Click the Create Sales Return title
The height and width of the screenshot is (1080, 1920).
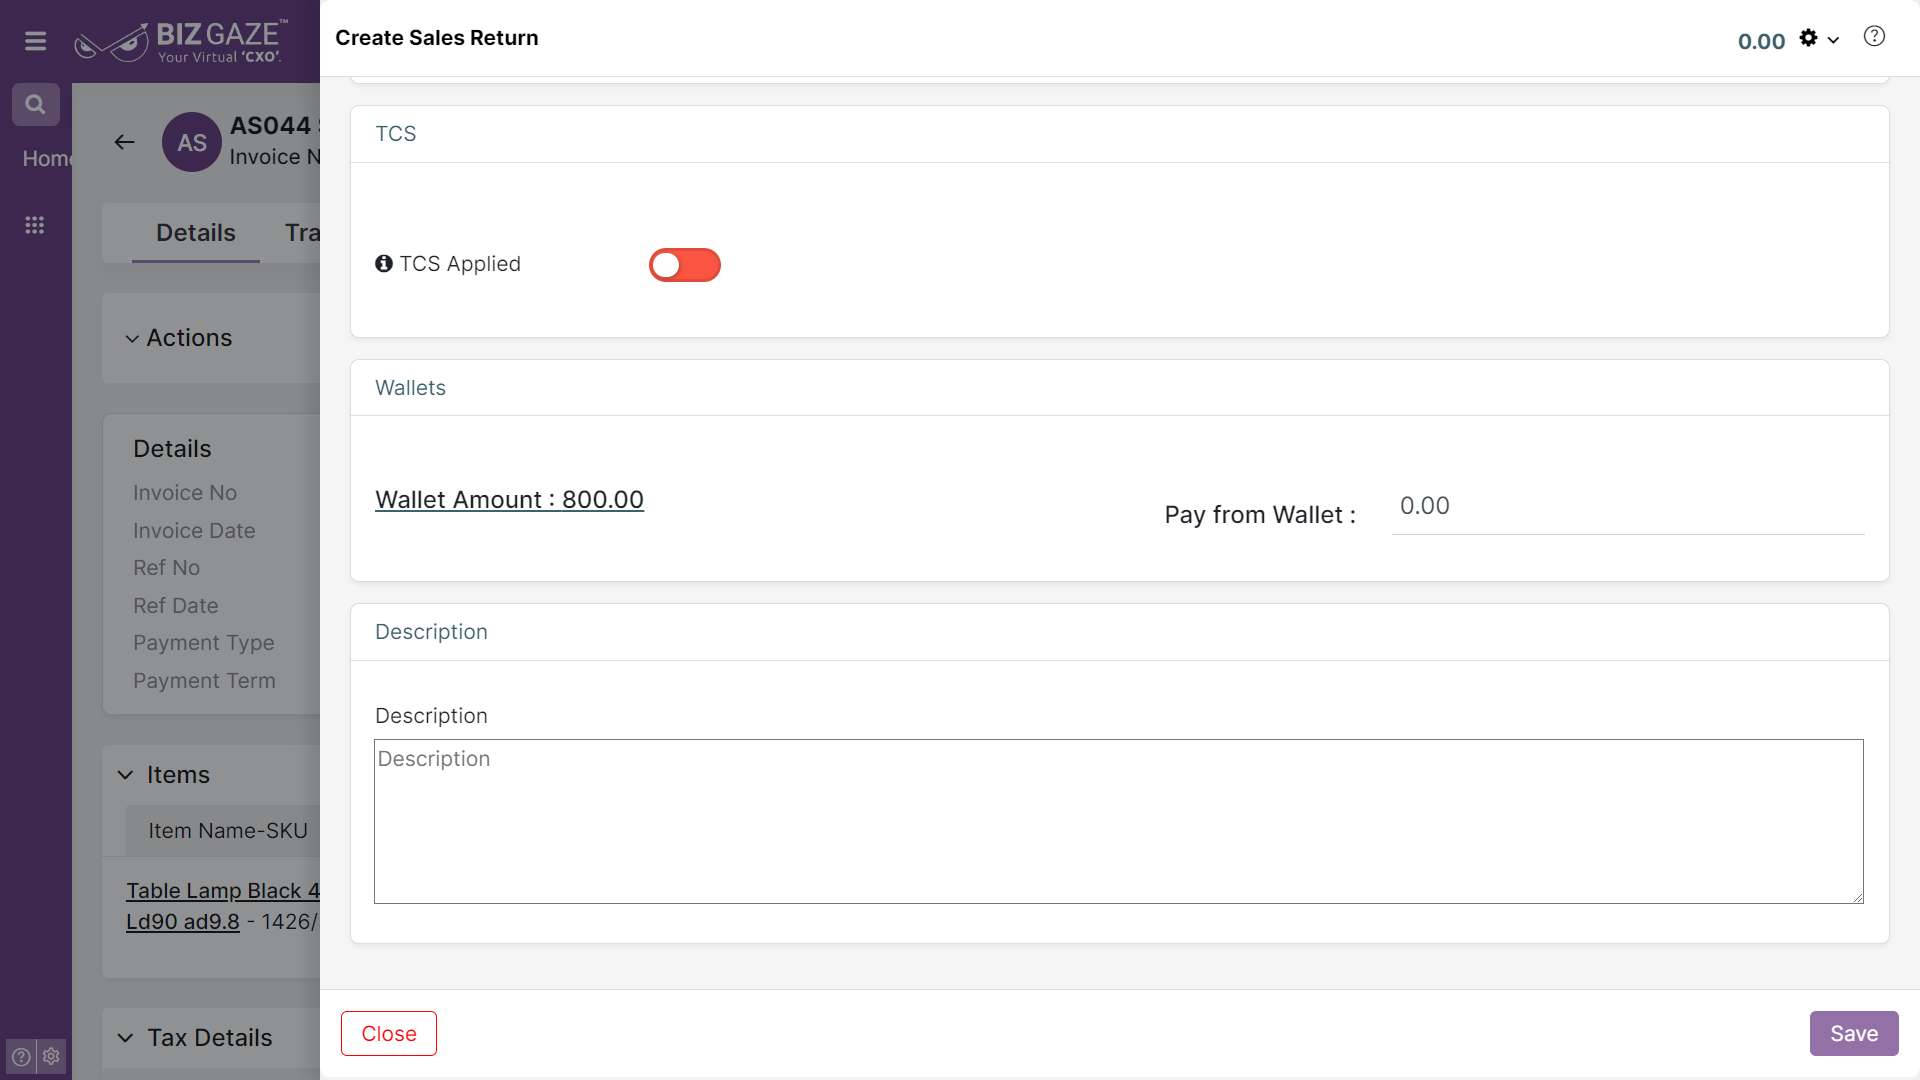point(437,38)
